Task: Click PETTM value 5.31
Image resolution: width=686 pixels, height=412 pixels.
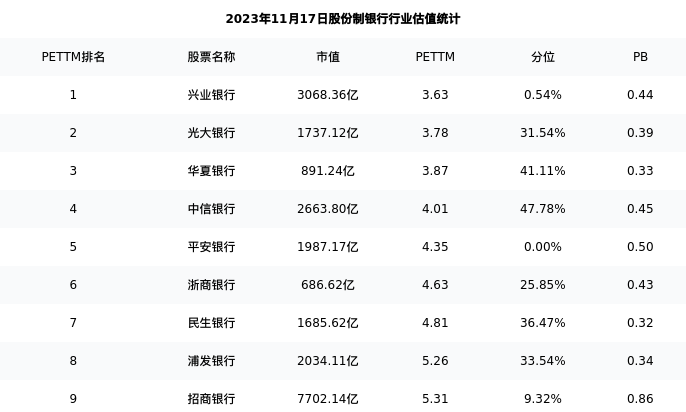Action: pos(435,399)
